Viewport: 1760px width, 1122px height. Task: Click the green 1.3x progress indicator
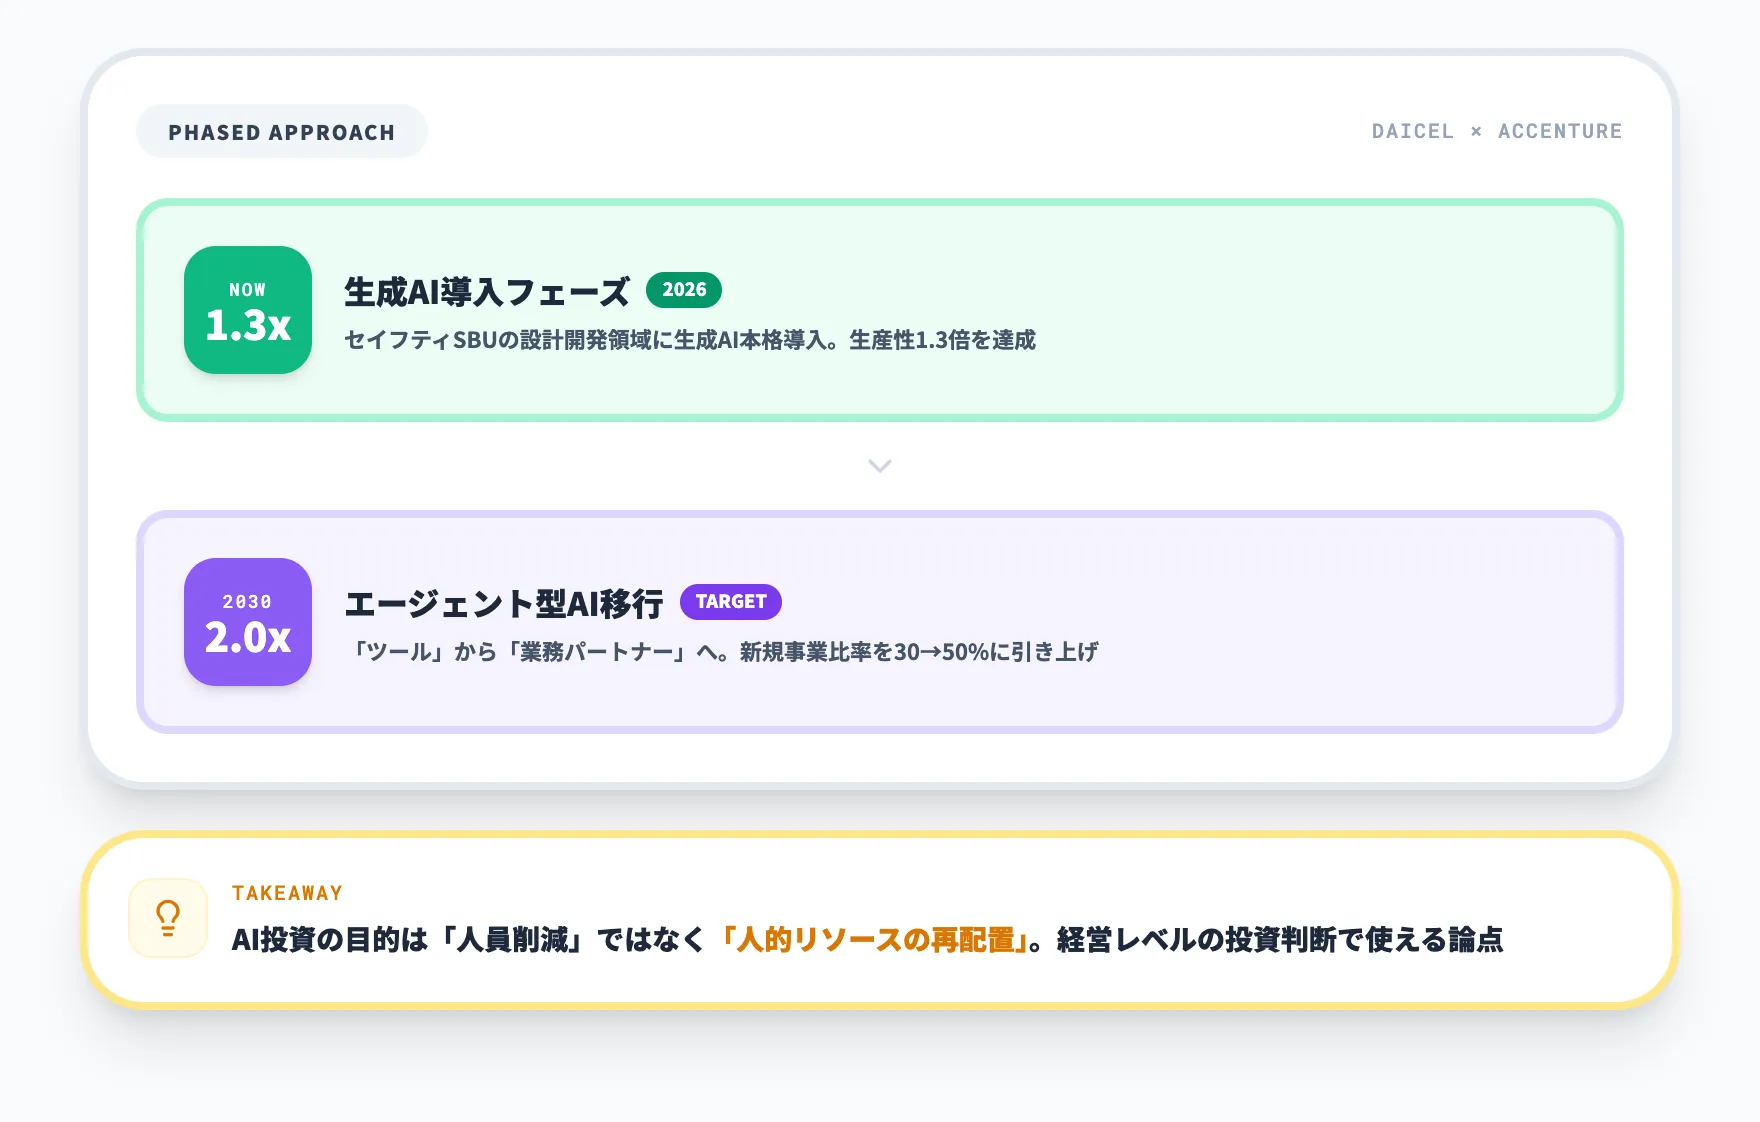click(247, 322)
